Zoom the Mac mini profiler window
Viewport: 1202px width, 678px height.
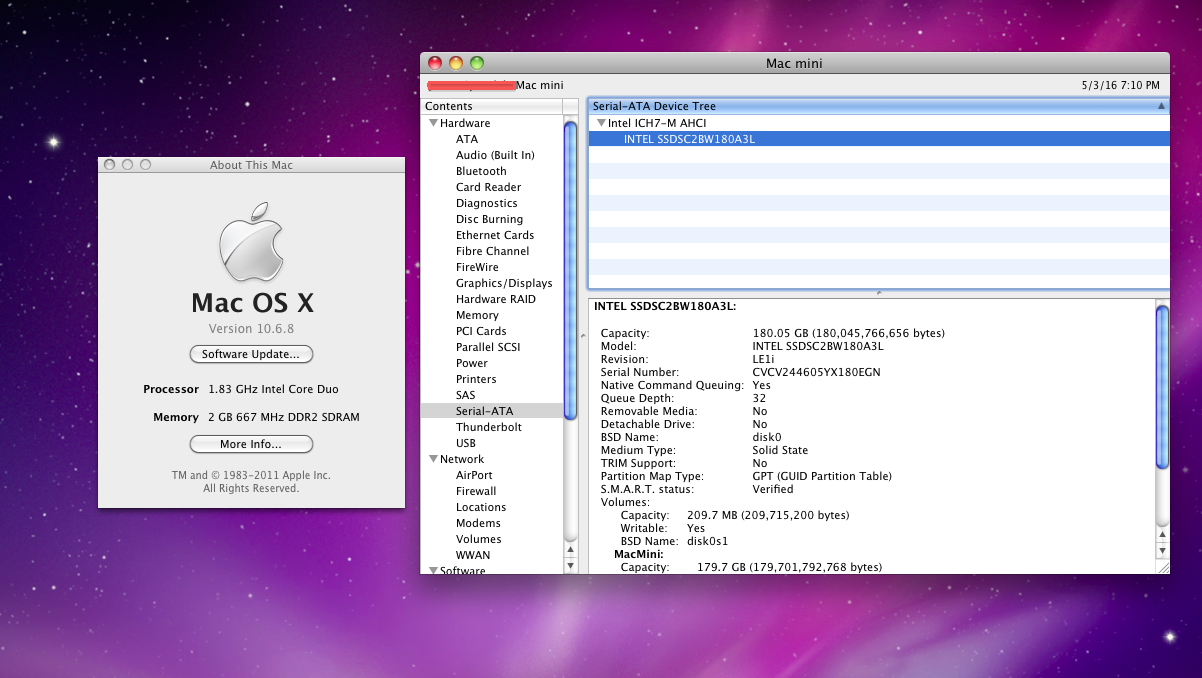coord(477,63)
